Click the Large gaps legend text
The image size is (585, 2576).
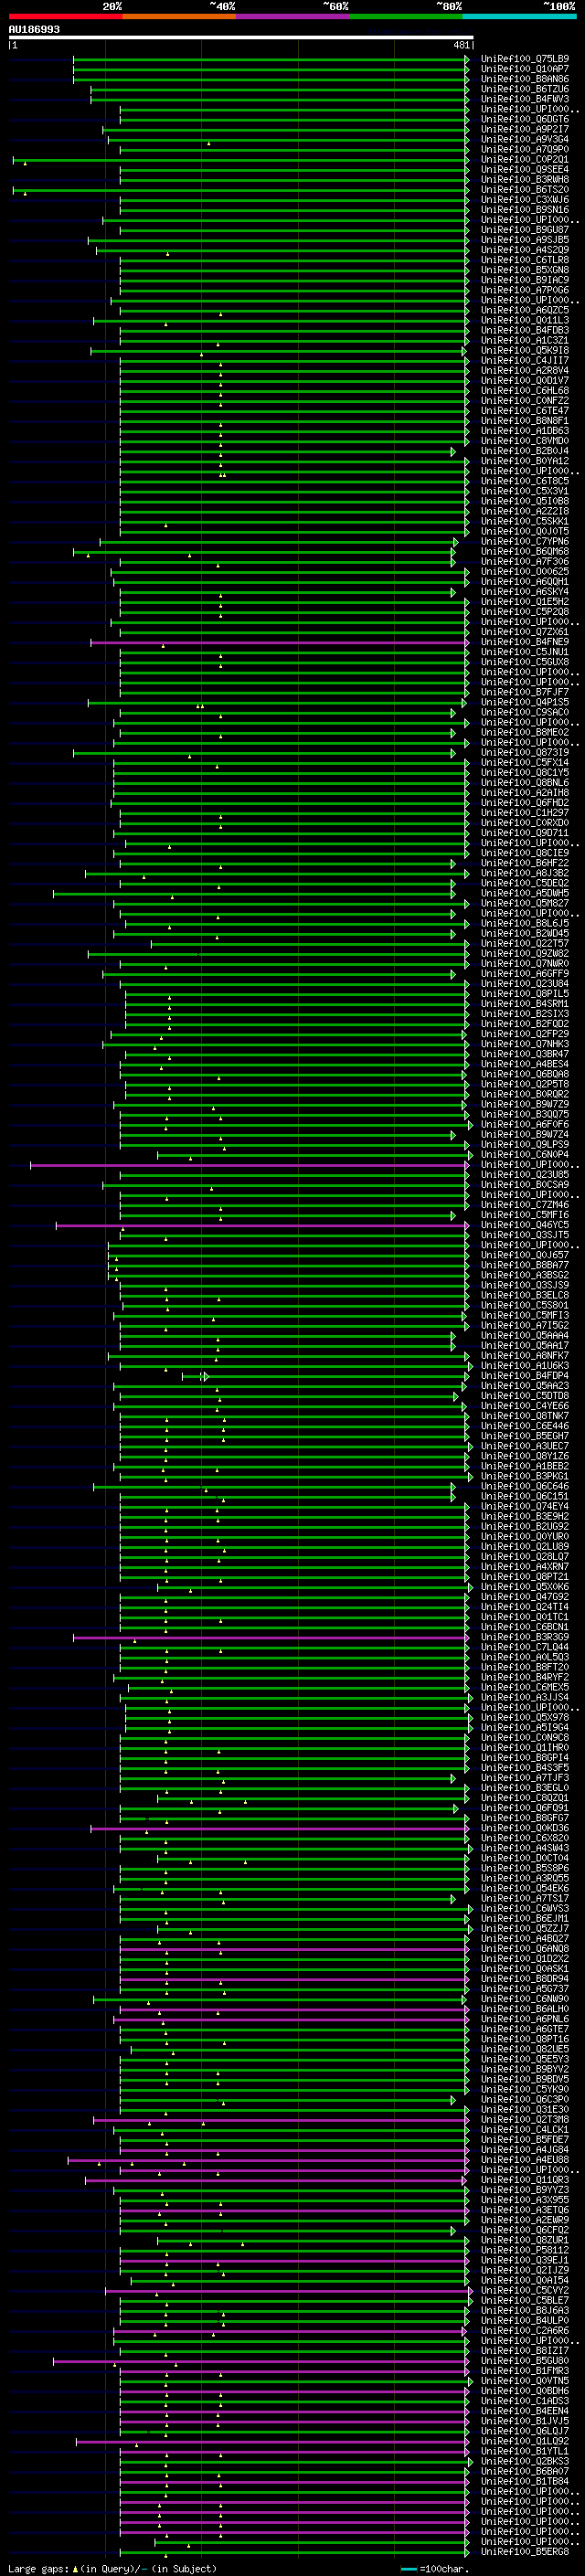pyautogui.click(x=38, y=2568)
